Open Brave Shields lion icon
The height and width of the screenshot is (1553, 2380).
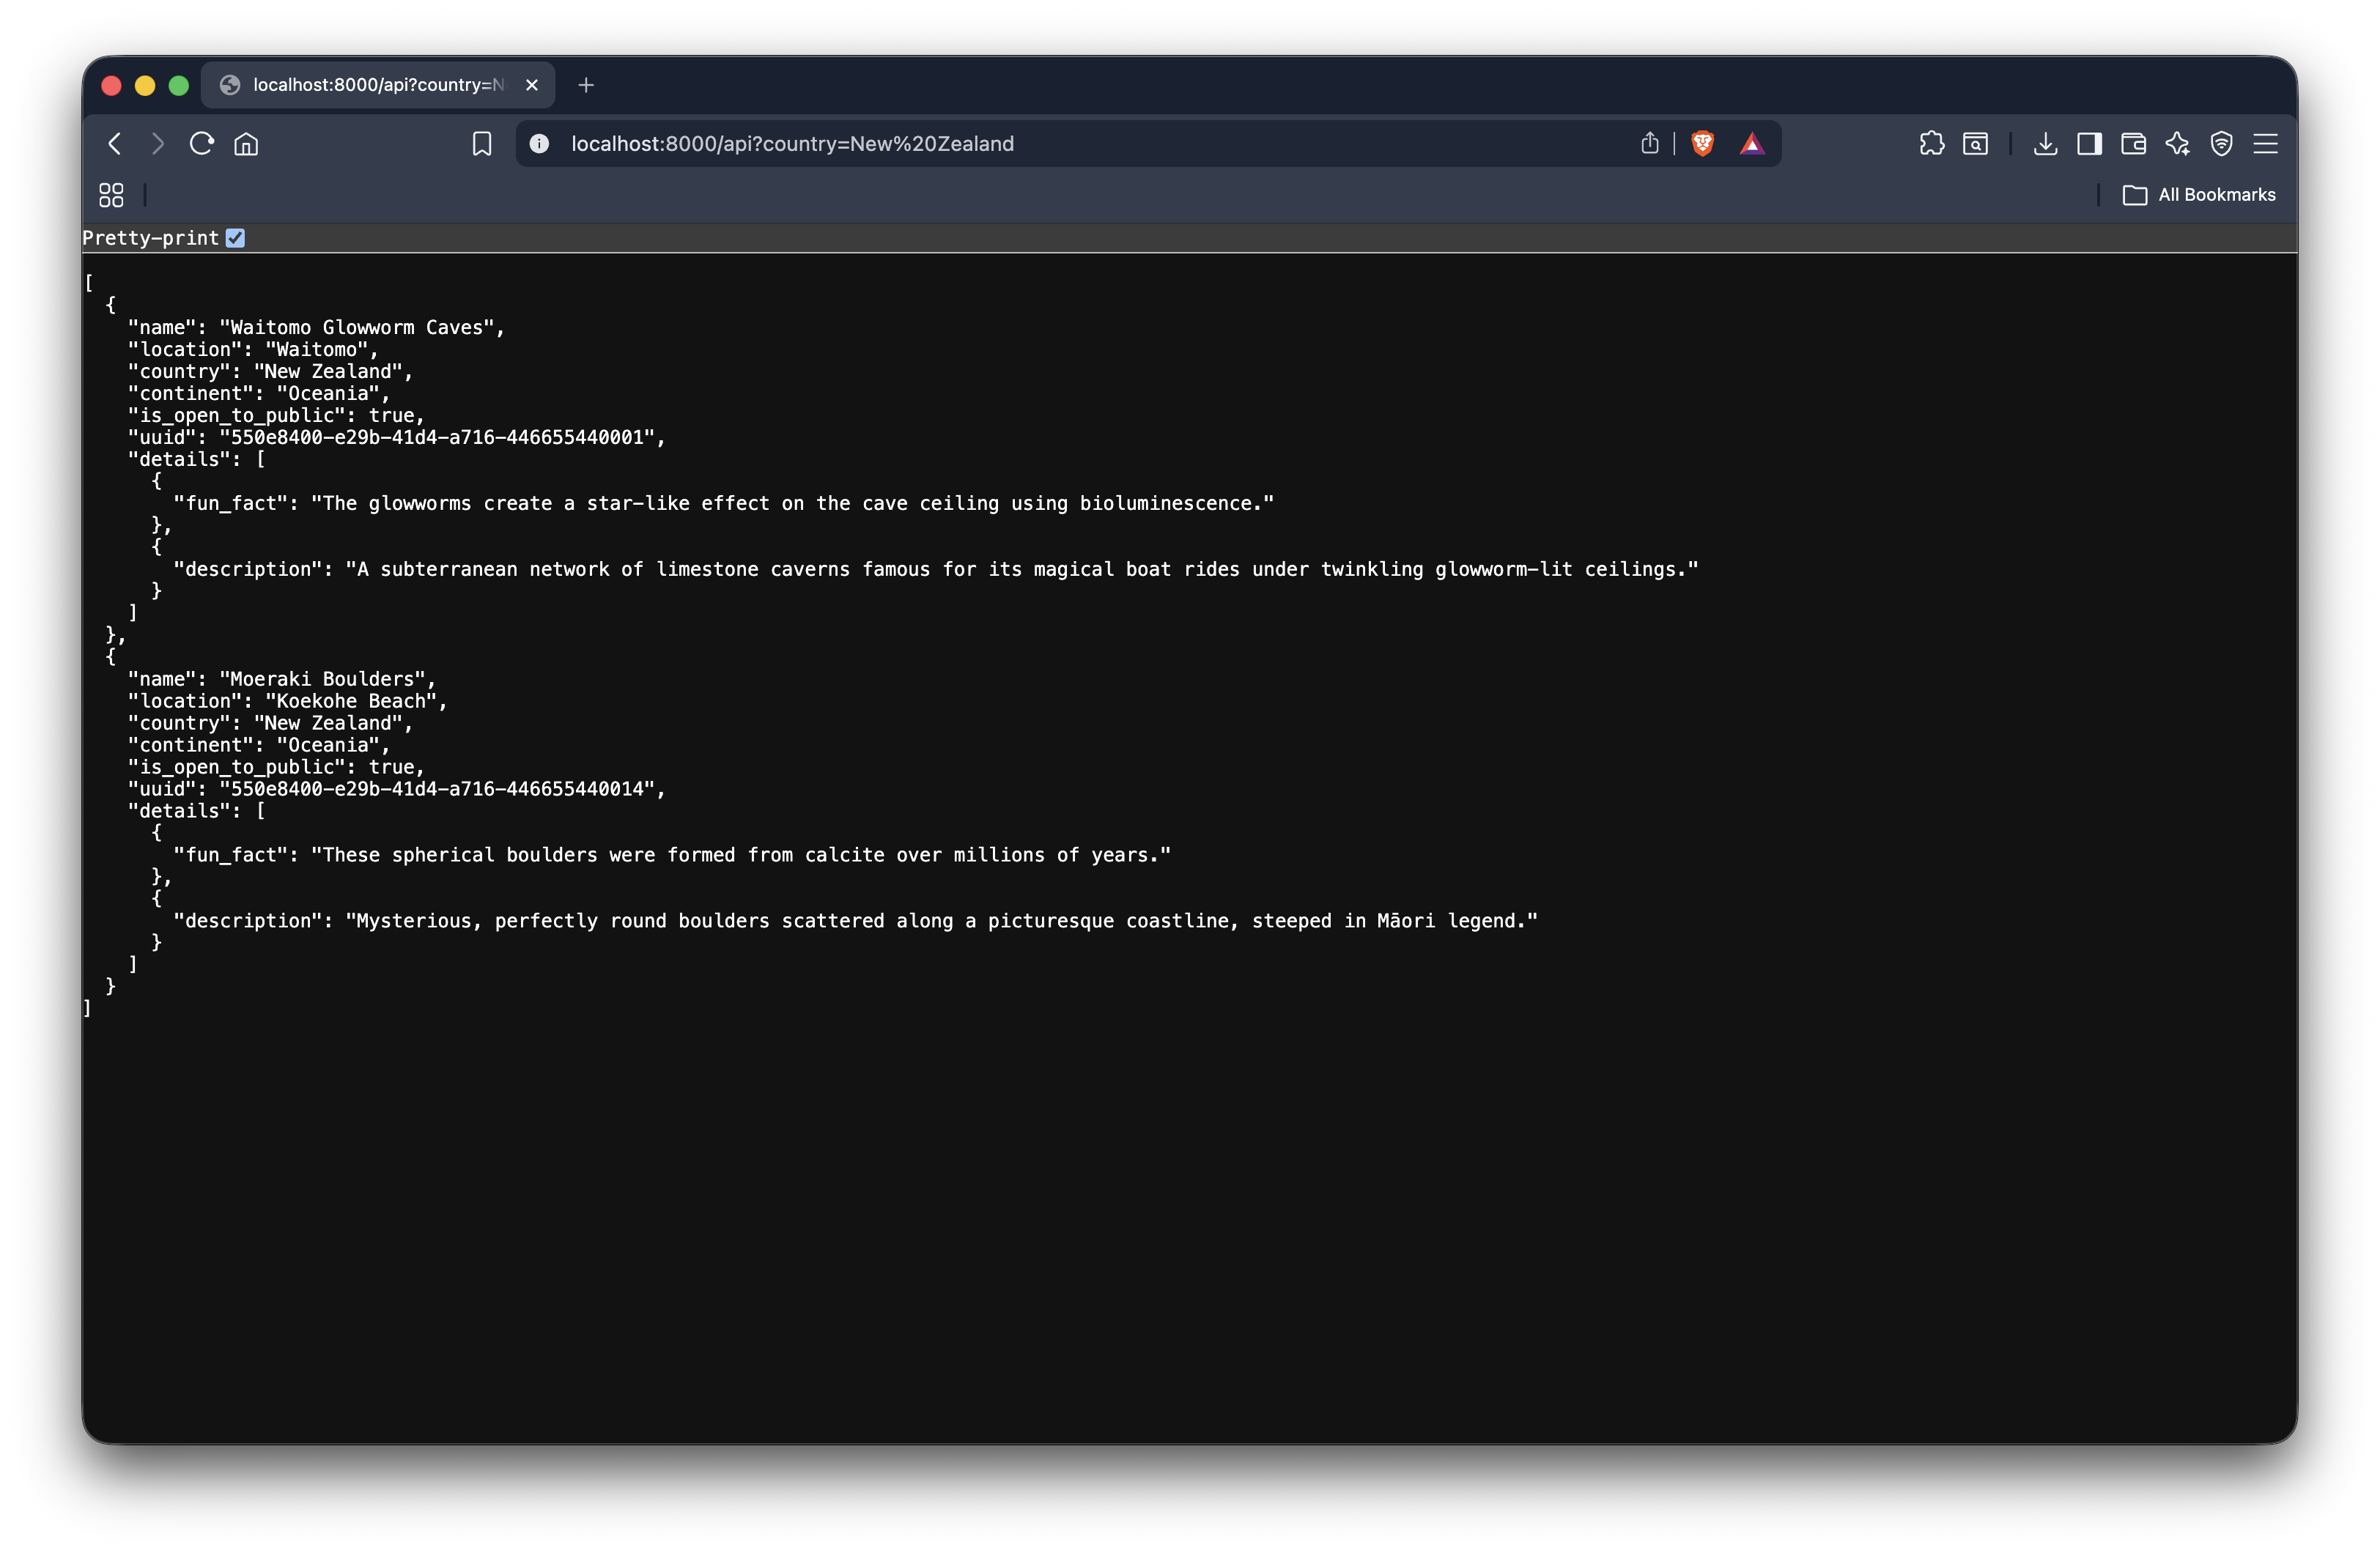tap(1703, 144)
